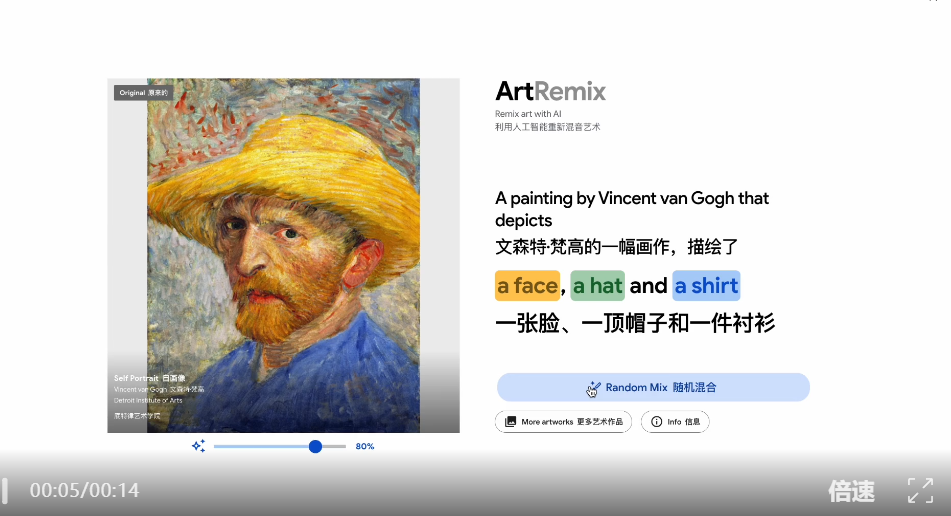The height and width of the screenshot is (516, 951).
Task: Click the remix strength slider handle
Action: 315,446
